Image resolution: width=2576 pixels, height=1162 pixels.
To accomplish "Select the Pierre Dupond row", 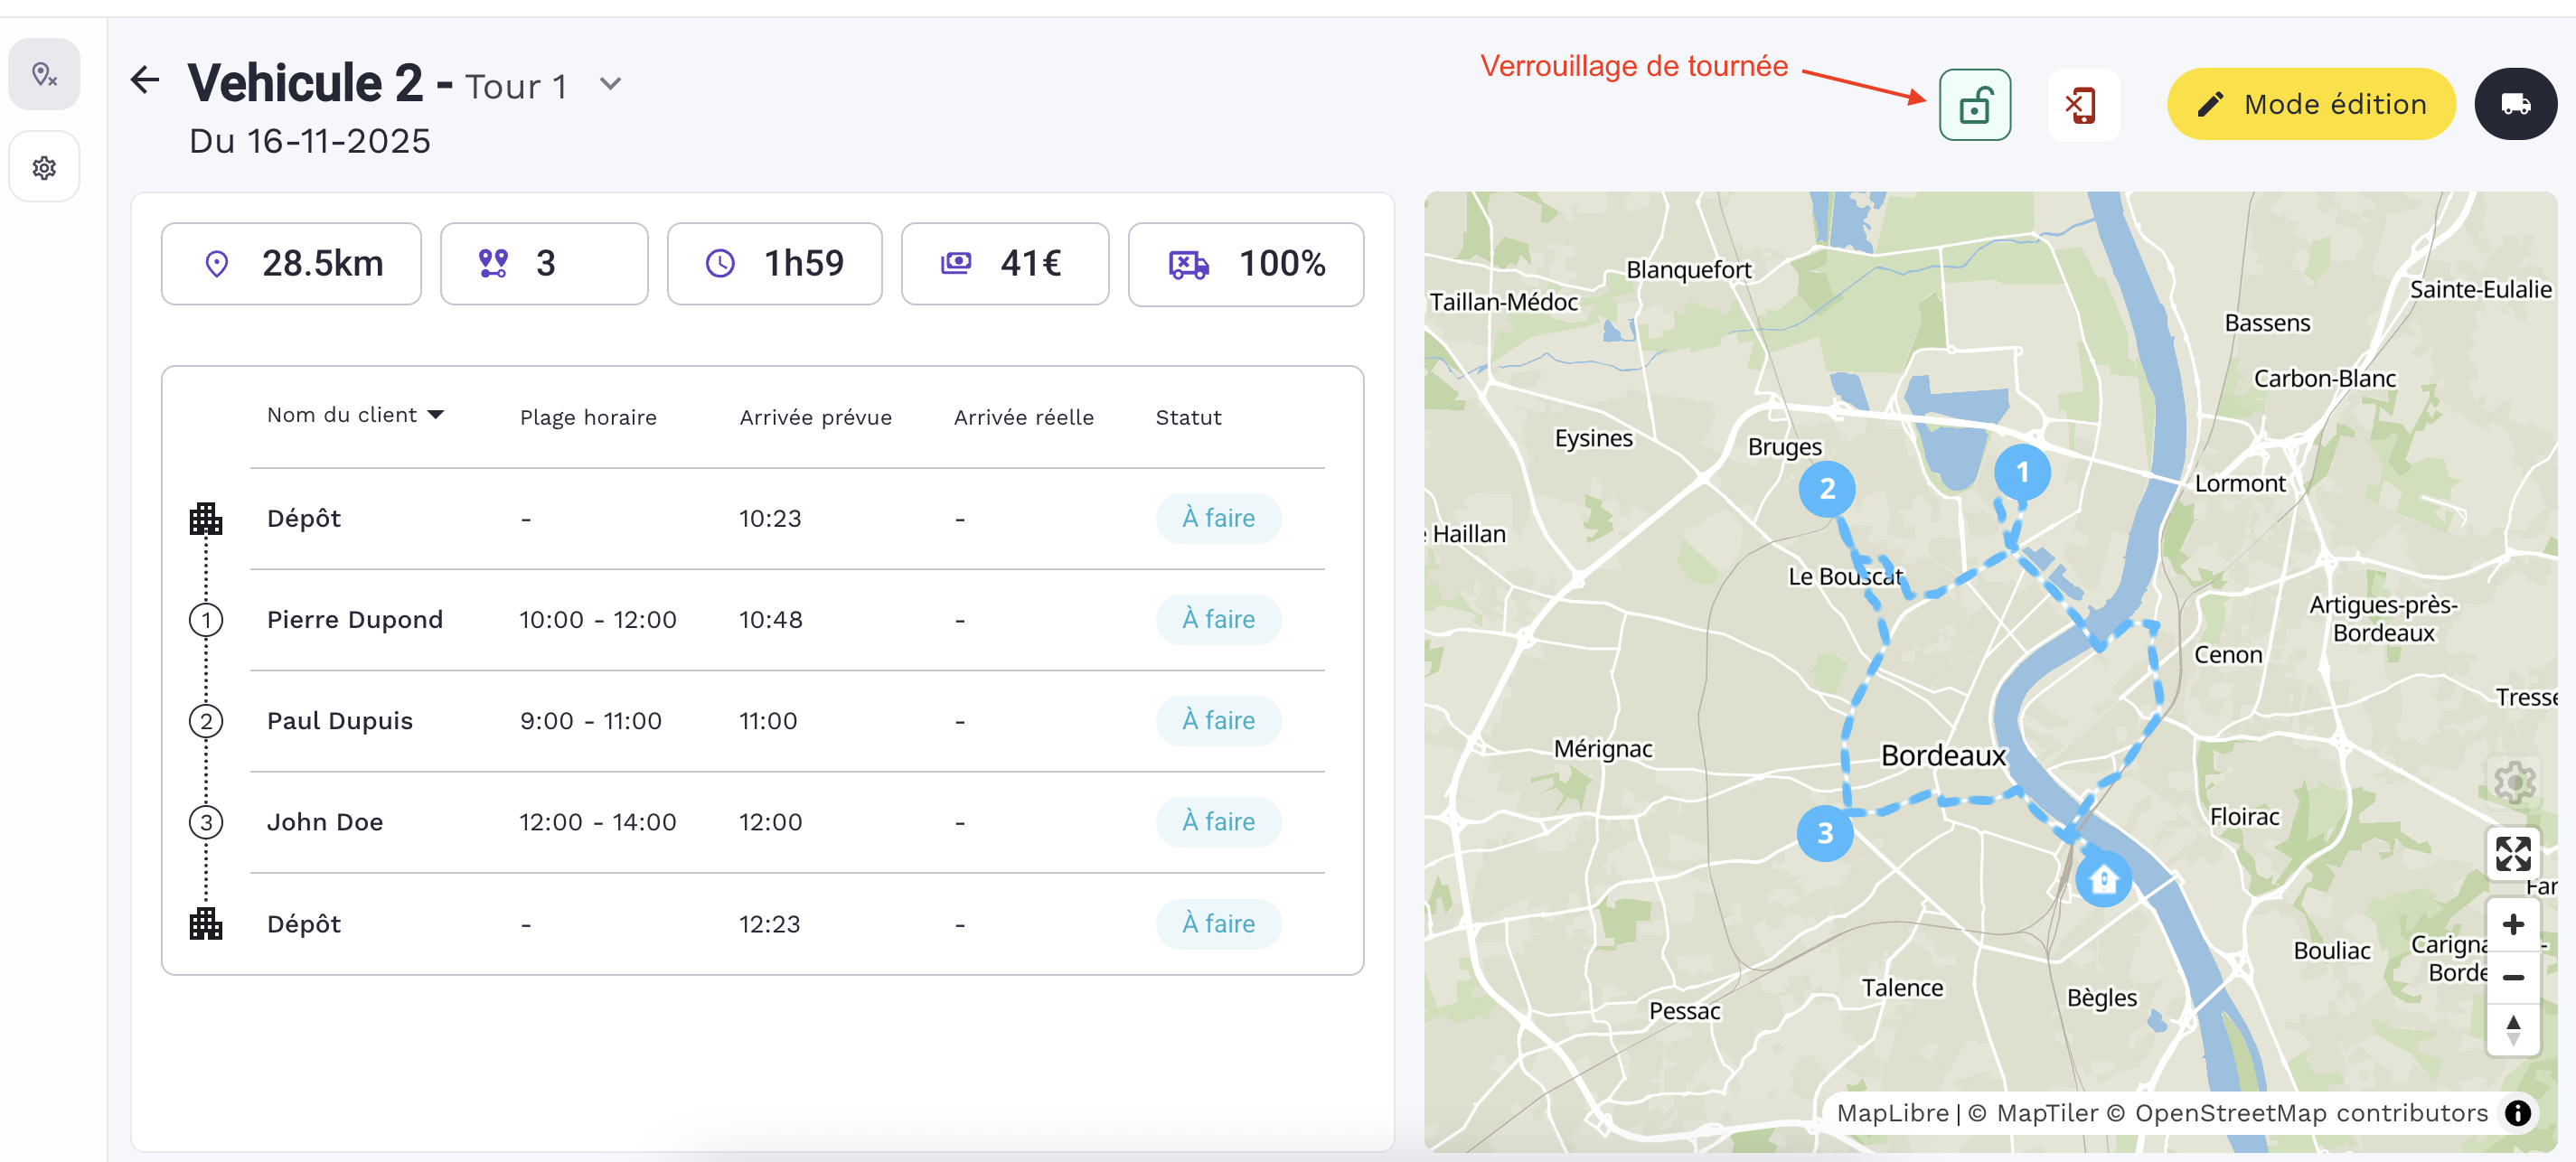I will 355,619.
